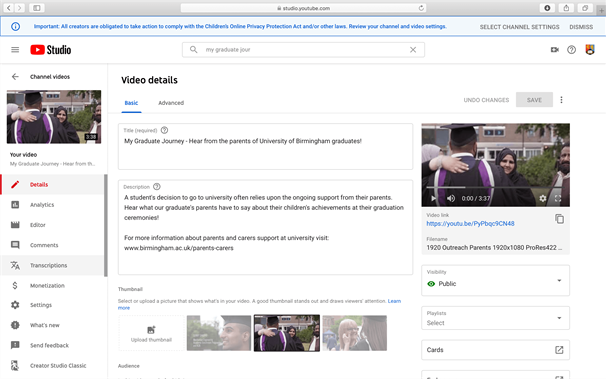
Task: Open Cards editor external link icon
Action: (559, 350)
